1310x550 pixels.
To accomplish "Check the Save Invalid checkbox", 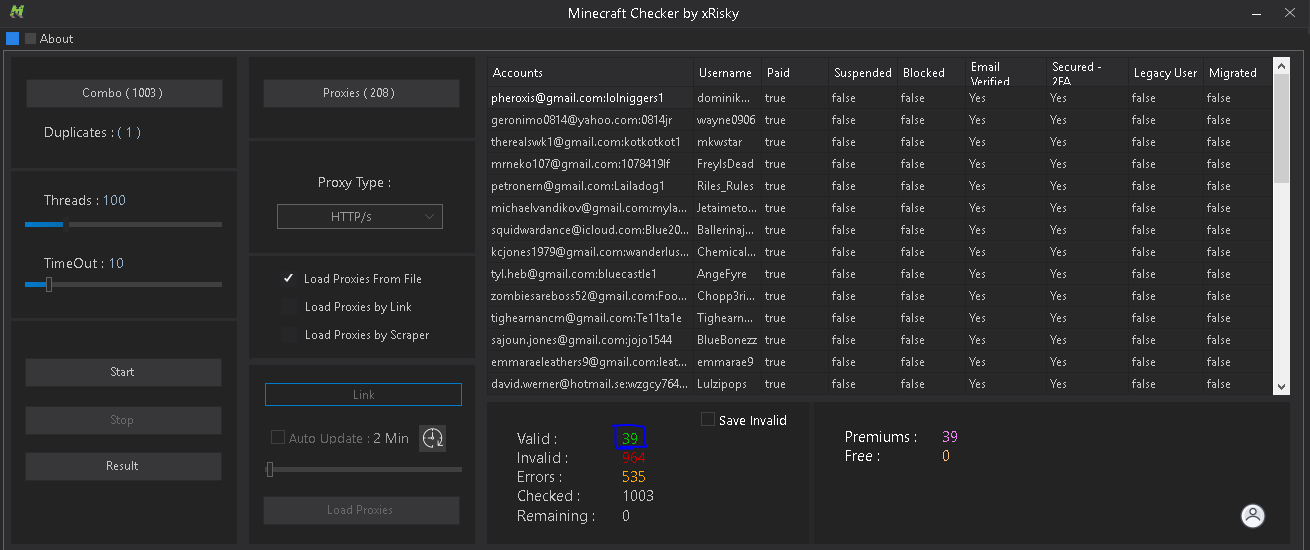I will (708, 420).
